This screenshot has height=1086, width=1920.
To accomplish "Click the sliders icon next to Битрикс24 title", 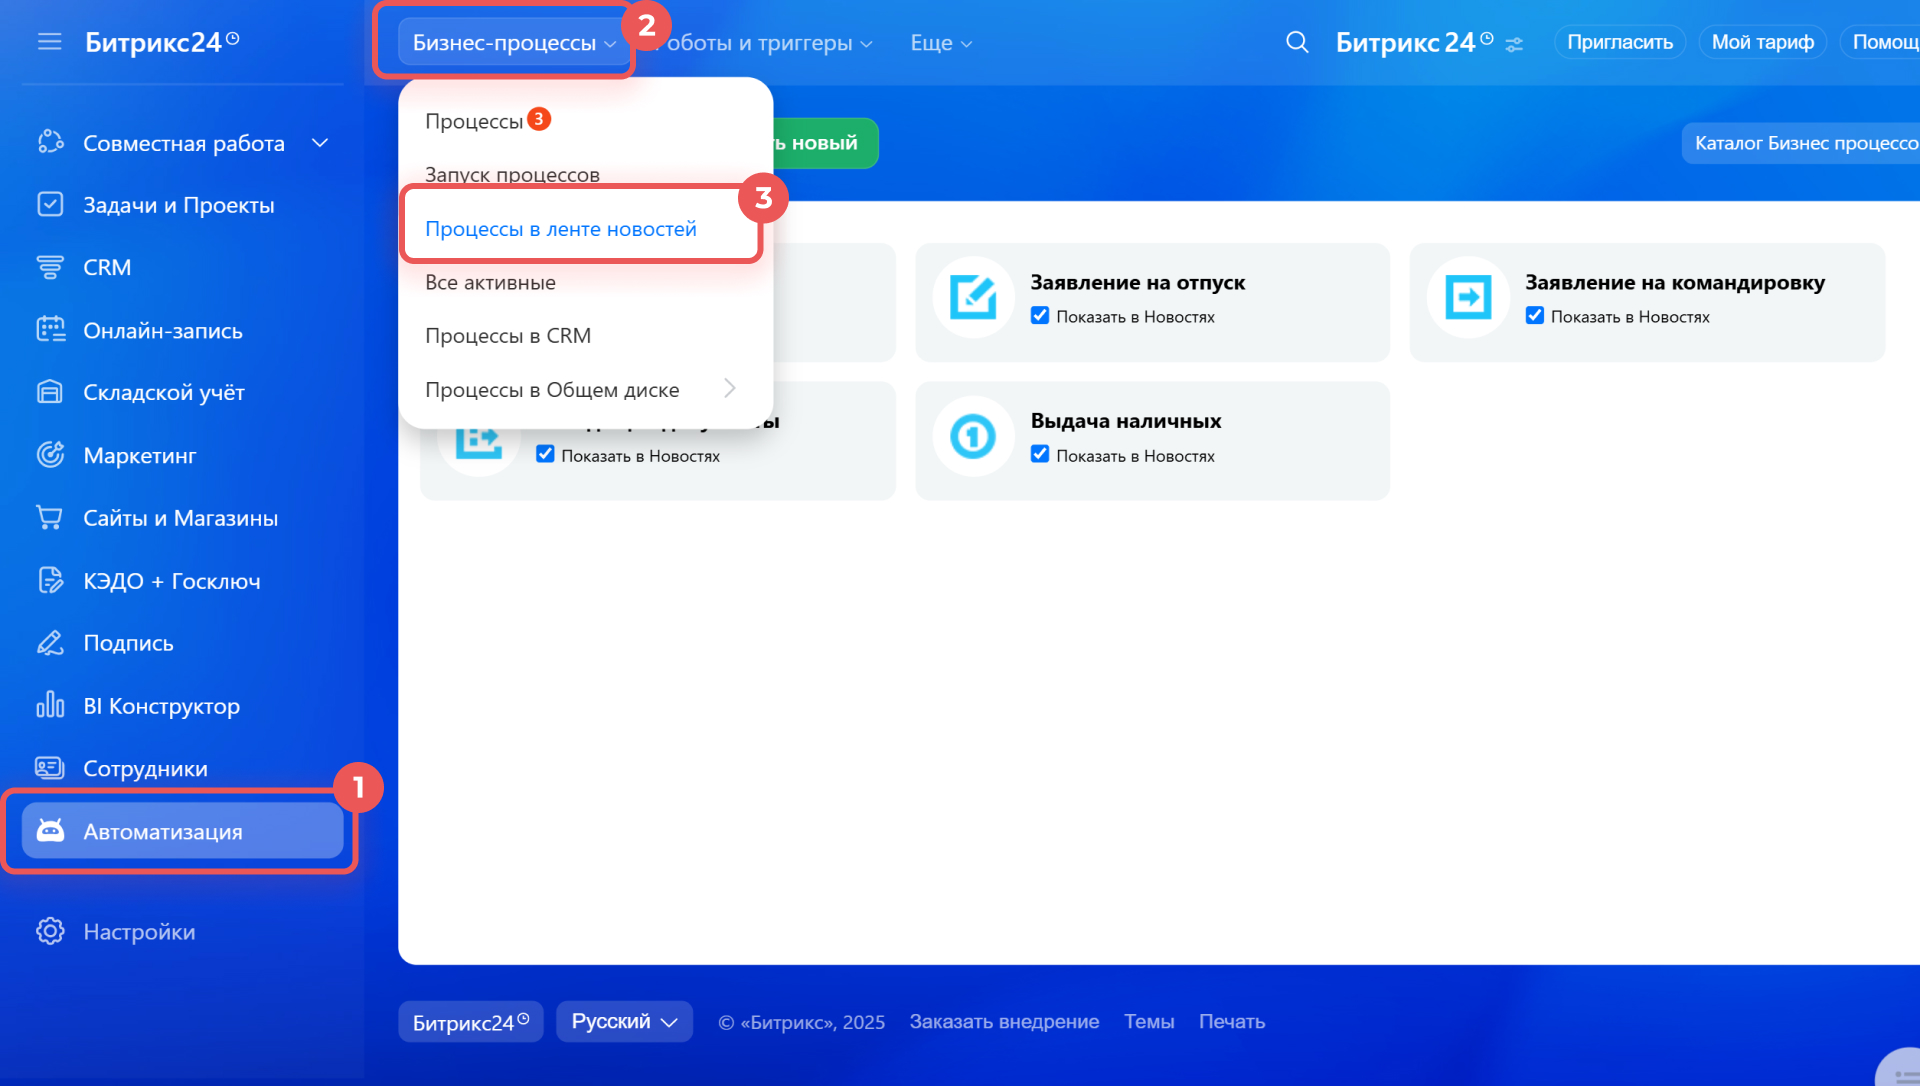I will [x=1514, y=45].
